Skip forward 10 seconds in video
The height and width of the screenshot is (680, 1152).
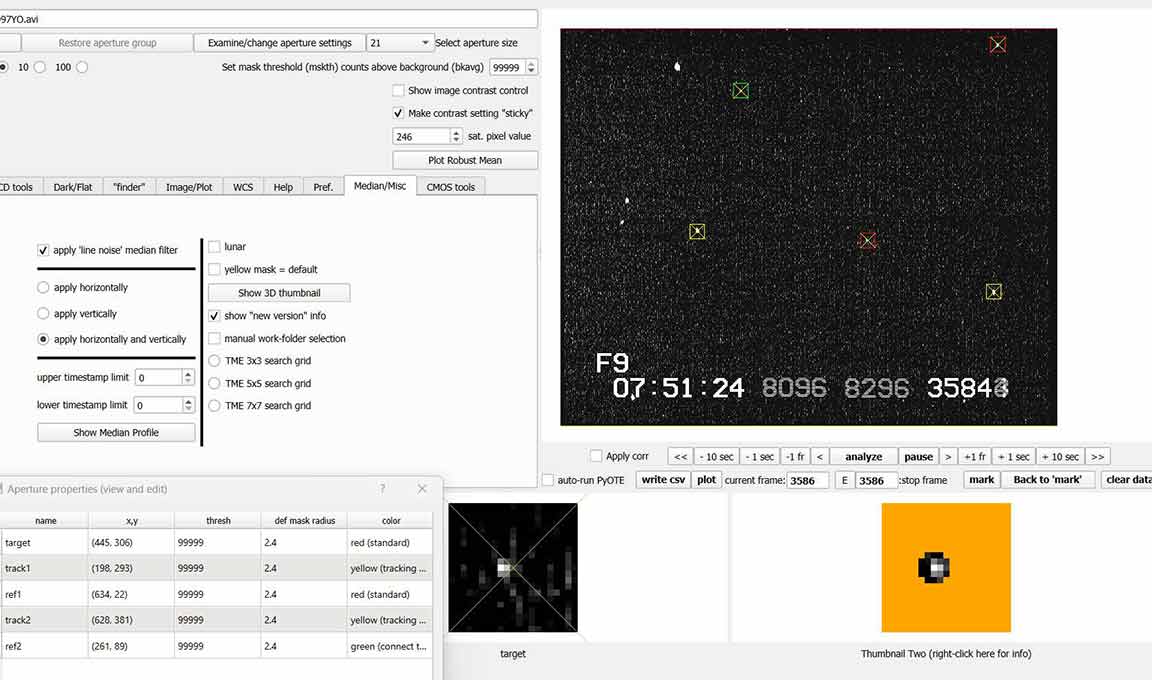coord(1059,457)
